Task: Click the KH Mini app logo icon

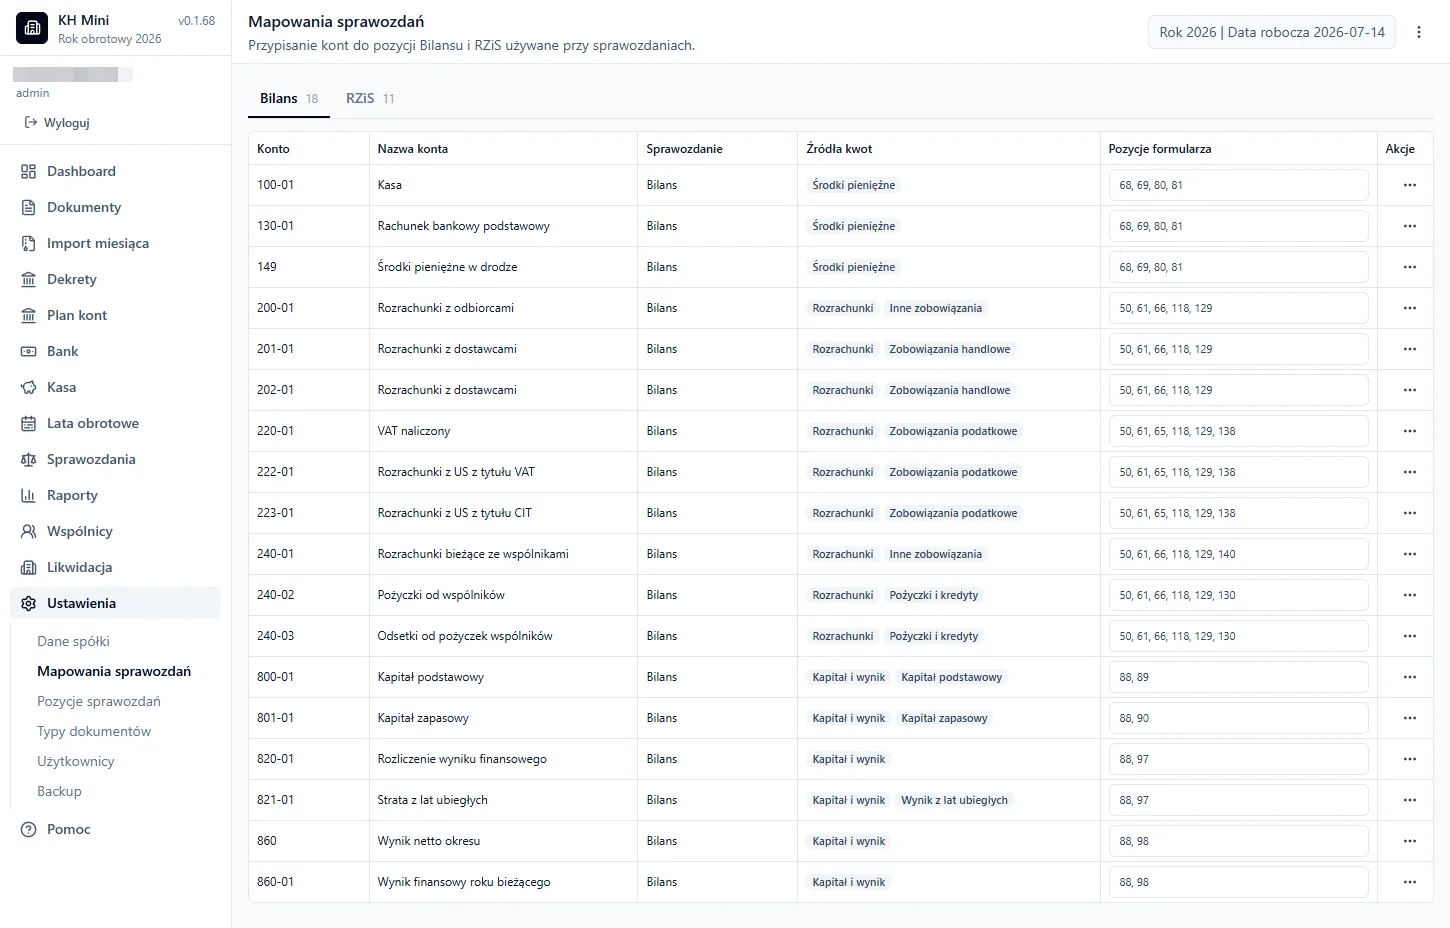Action: (x=32, y=28)
